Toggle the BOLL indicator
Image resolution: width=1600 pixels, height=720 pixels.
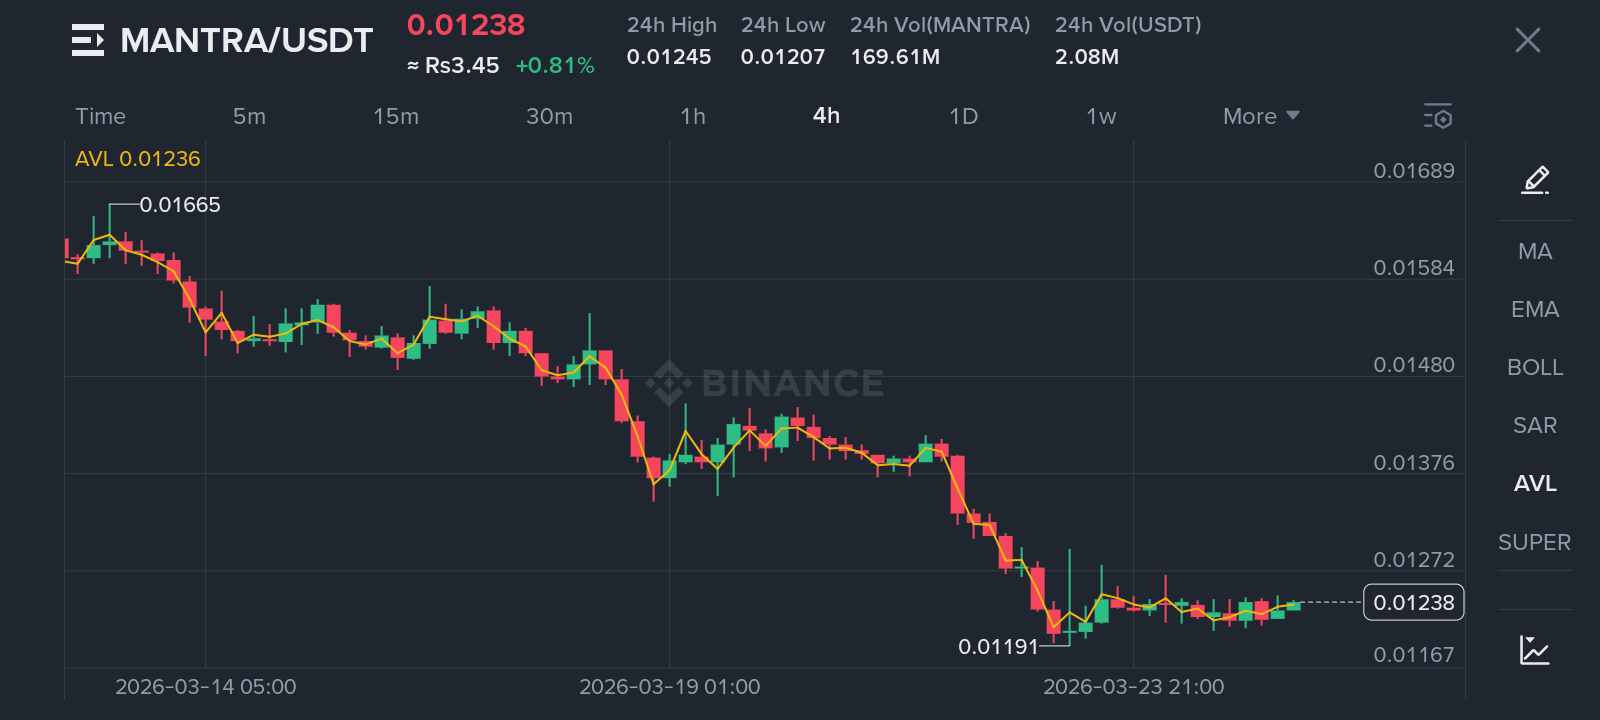pos(1535,367)
